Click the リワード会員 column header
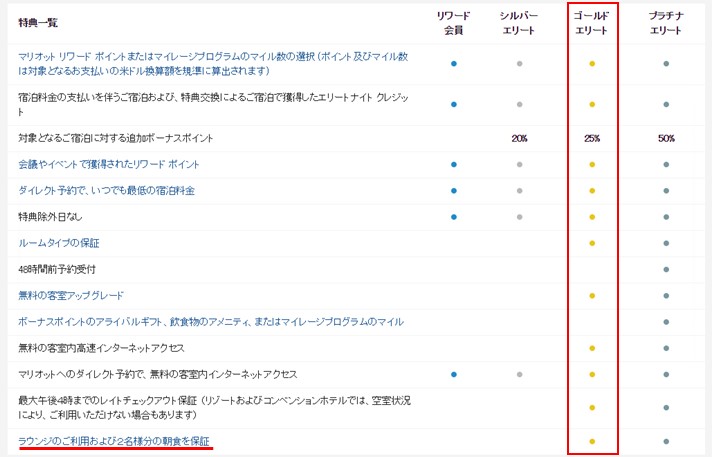Image resolution: width=712 pixels, height=457 pixels. [453, 23]
